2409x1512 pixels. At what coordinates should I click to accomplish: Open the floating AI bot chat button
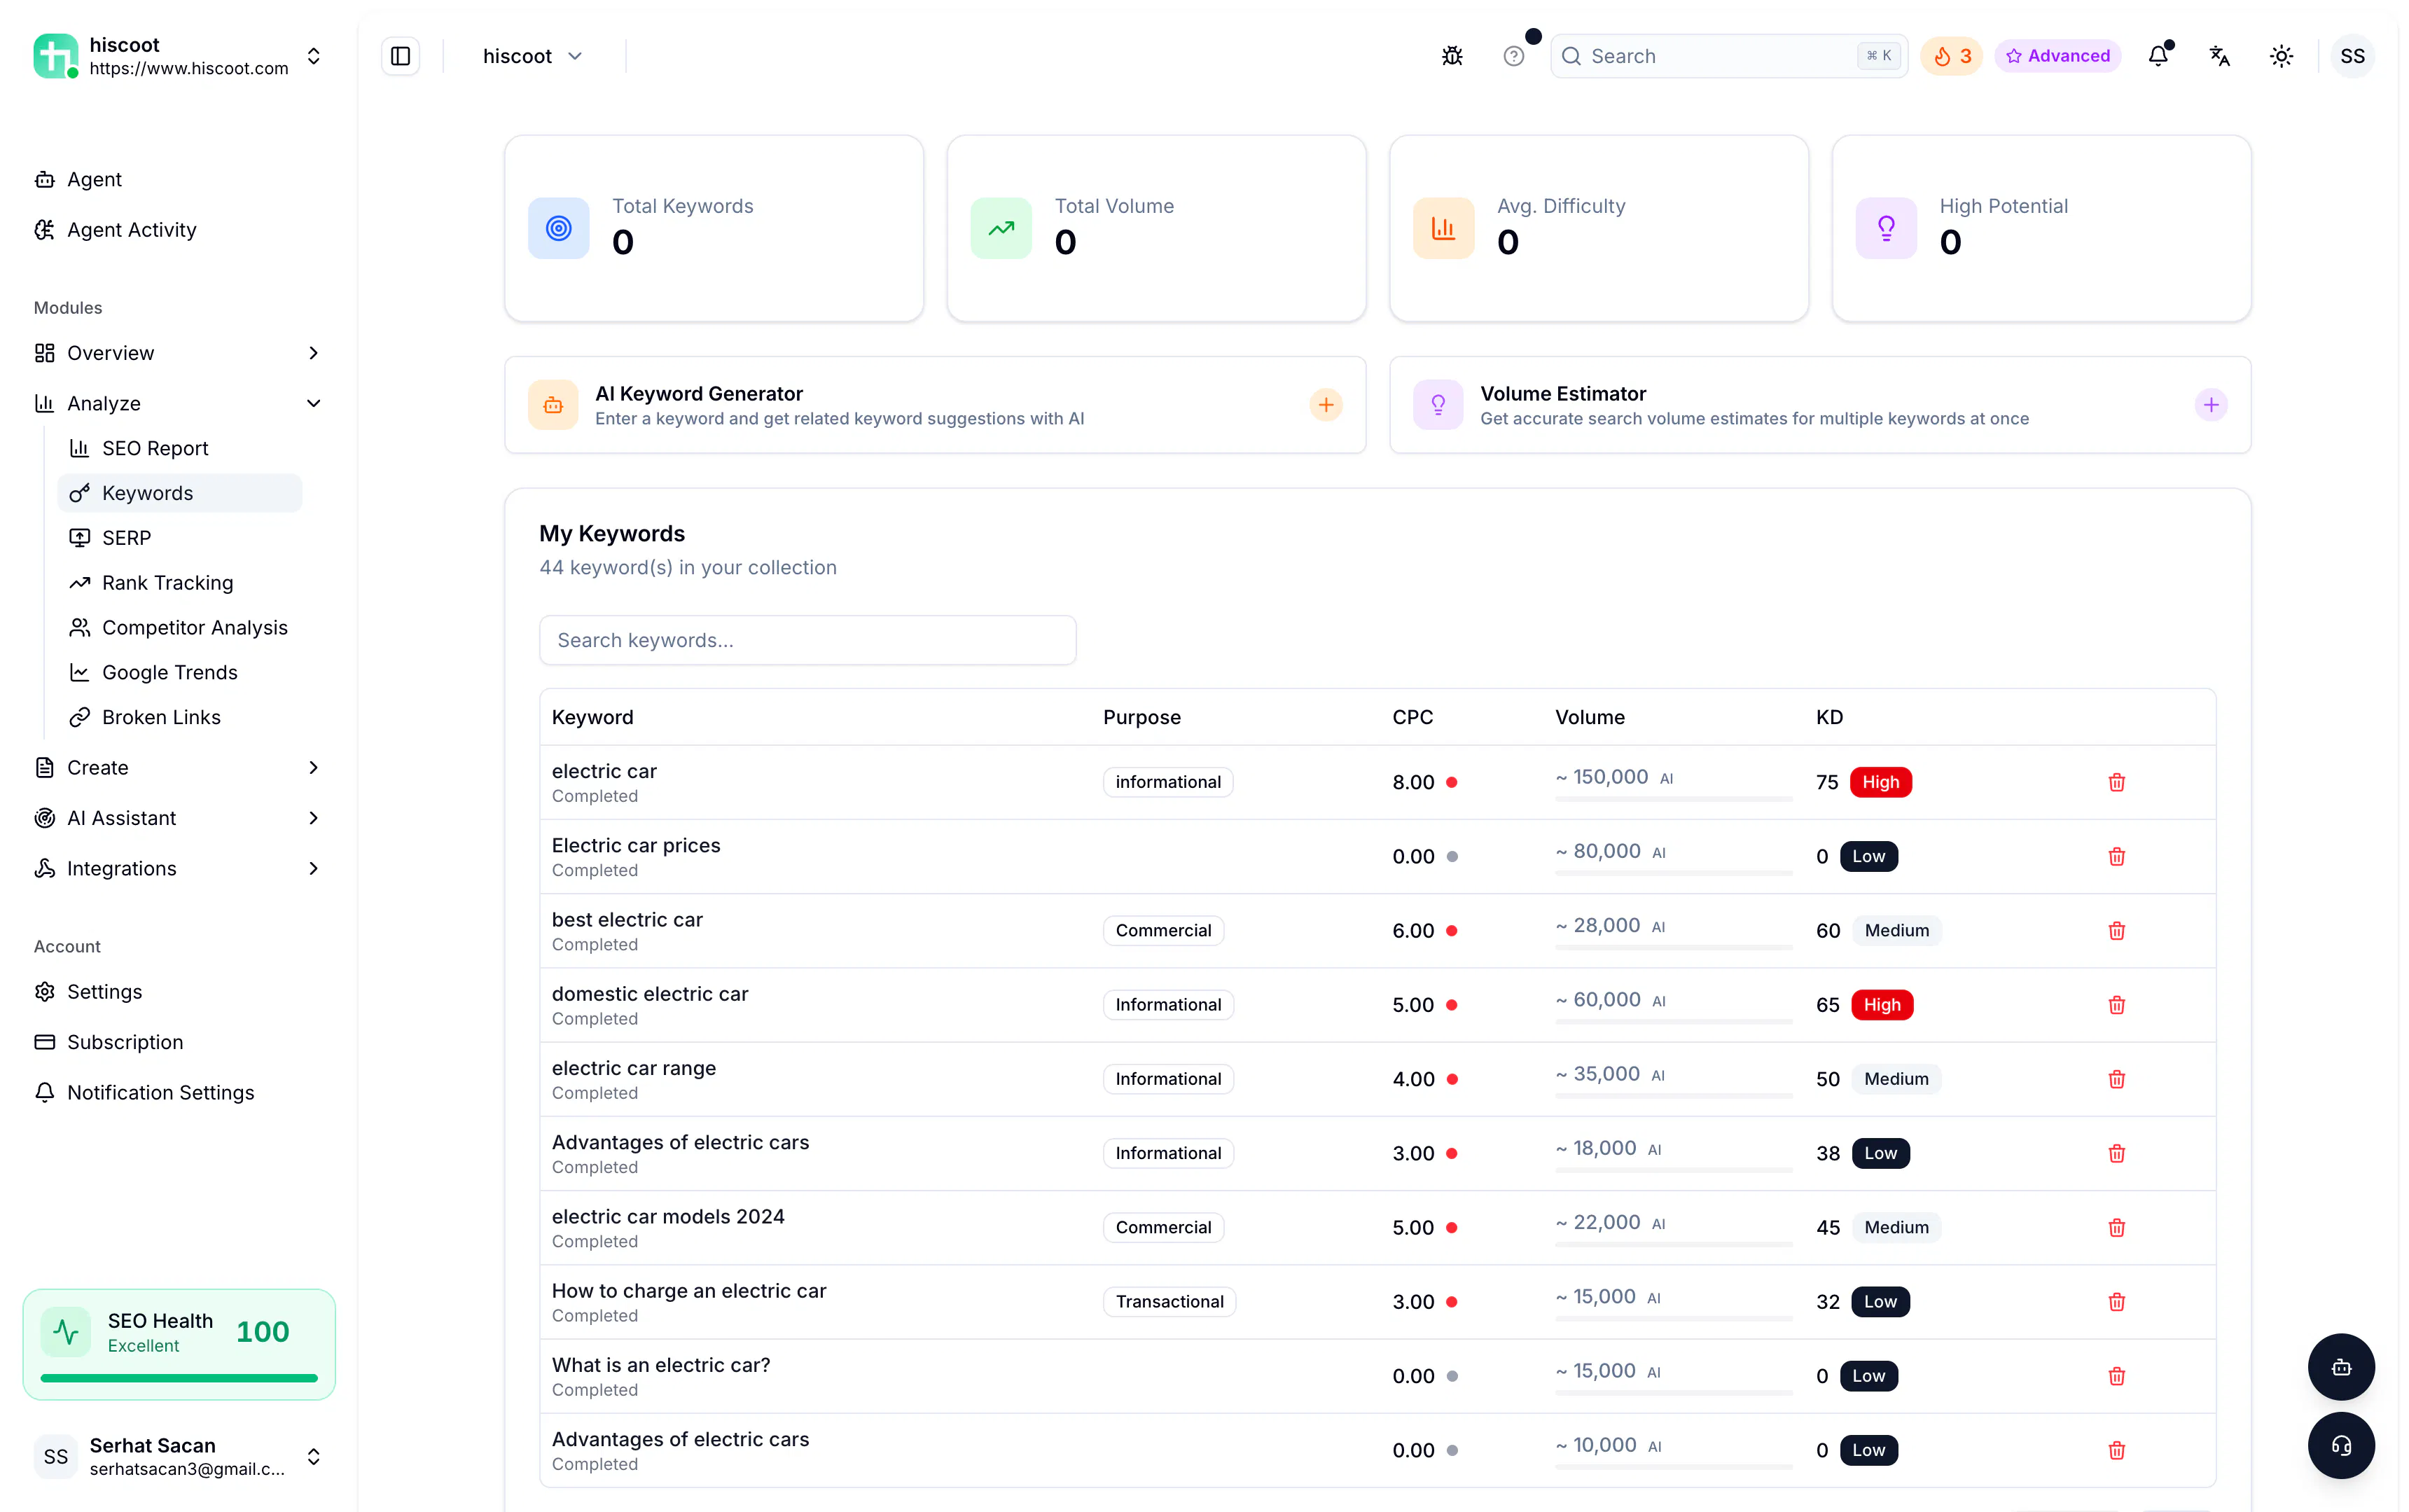click(x=2340, y=1367)
